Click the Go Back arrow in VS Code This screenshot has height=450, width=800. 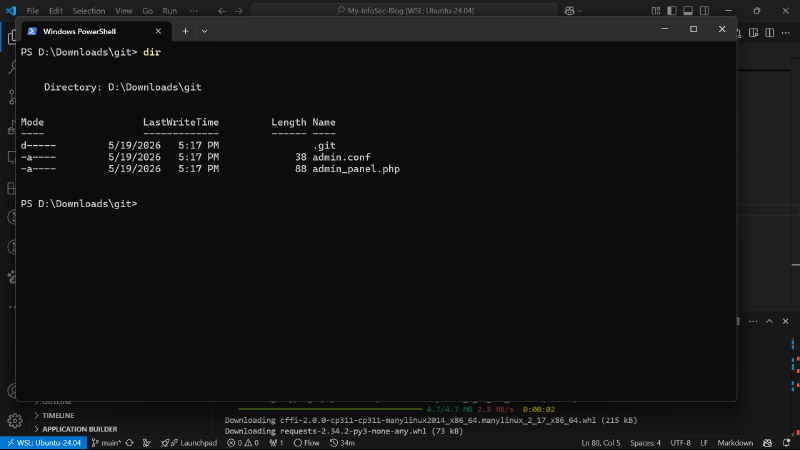(222, 11)
